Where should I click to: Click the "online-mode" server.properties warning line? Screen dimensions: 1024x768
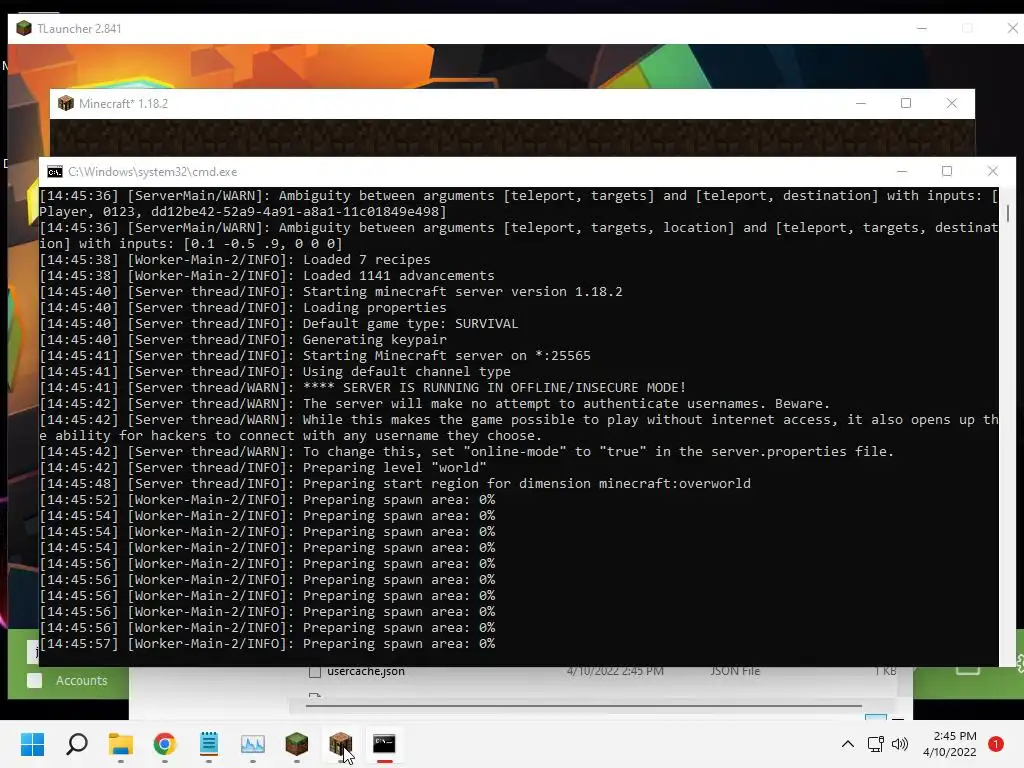[467, 451]
